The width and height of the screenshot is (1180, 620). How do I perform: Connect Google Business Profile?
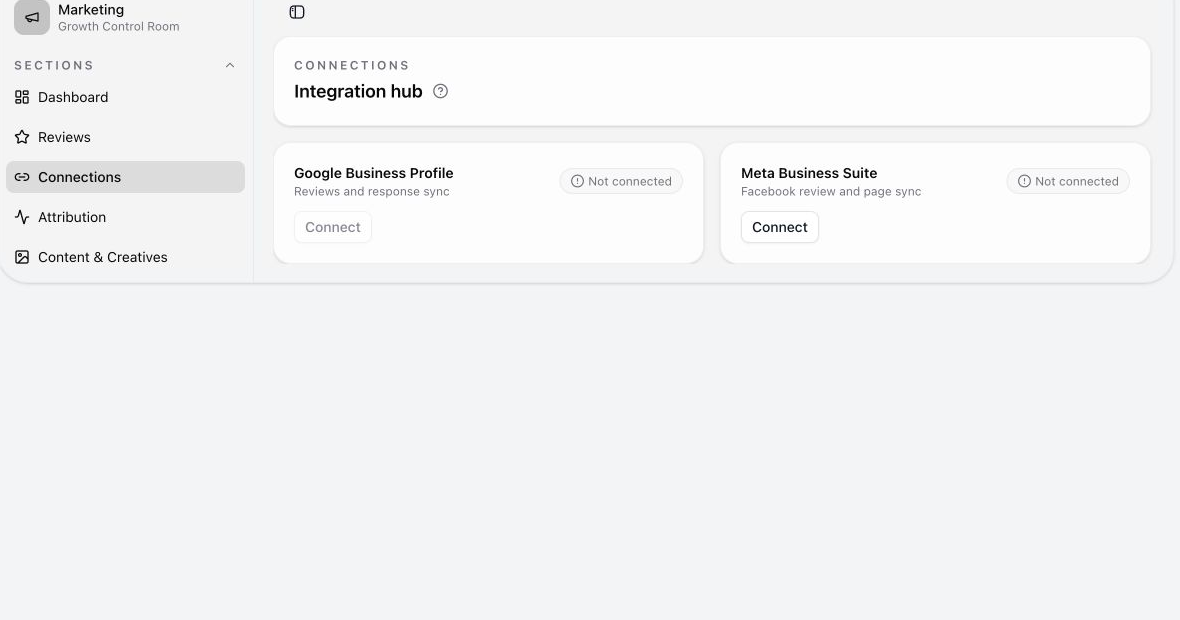pyautogui.click(x=333, y=227)
